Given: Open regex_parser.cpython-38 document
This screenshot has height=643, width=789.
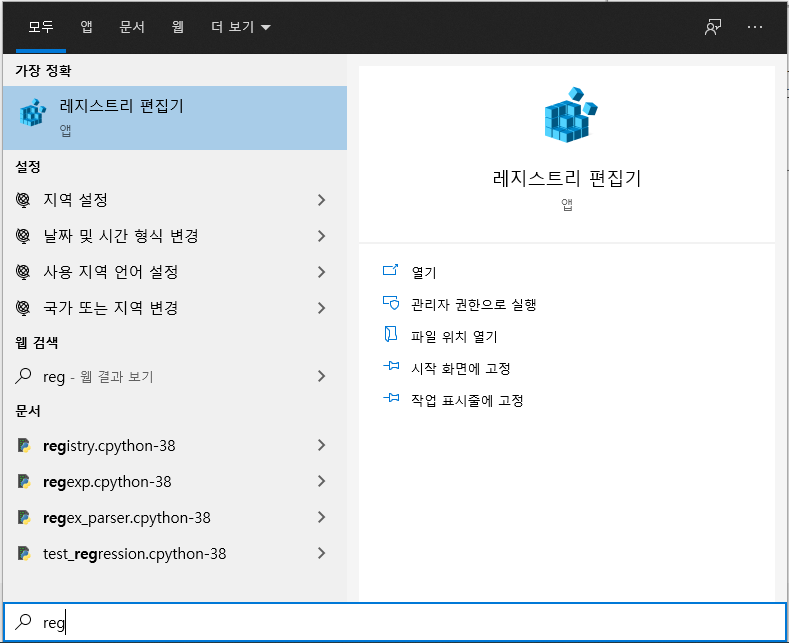Looking at the screenshot, I should 175,518.
